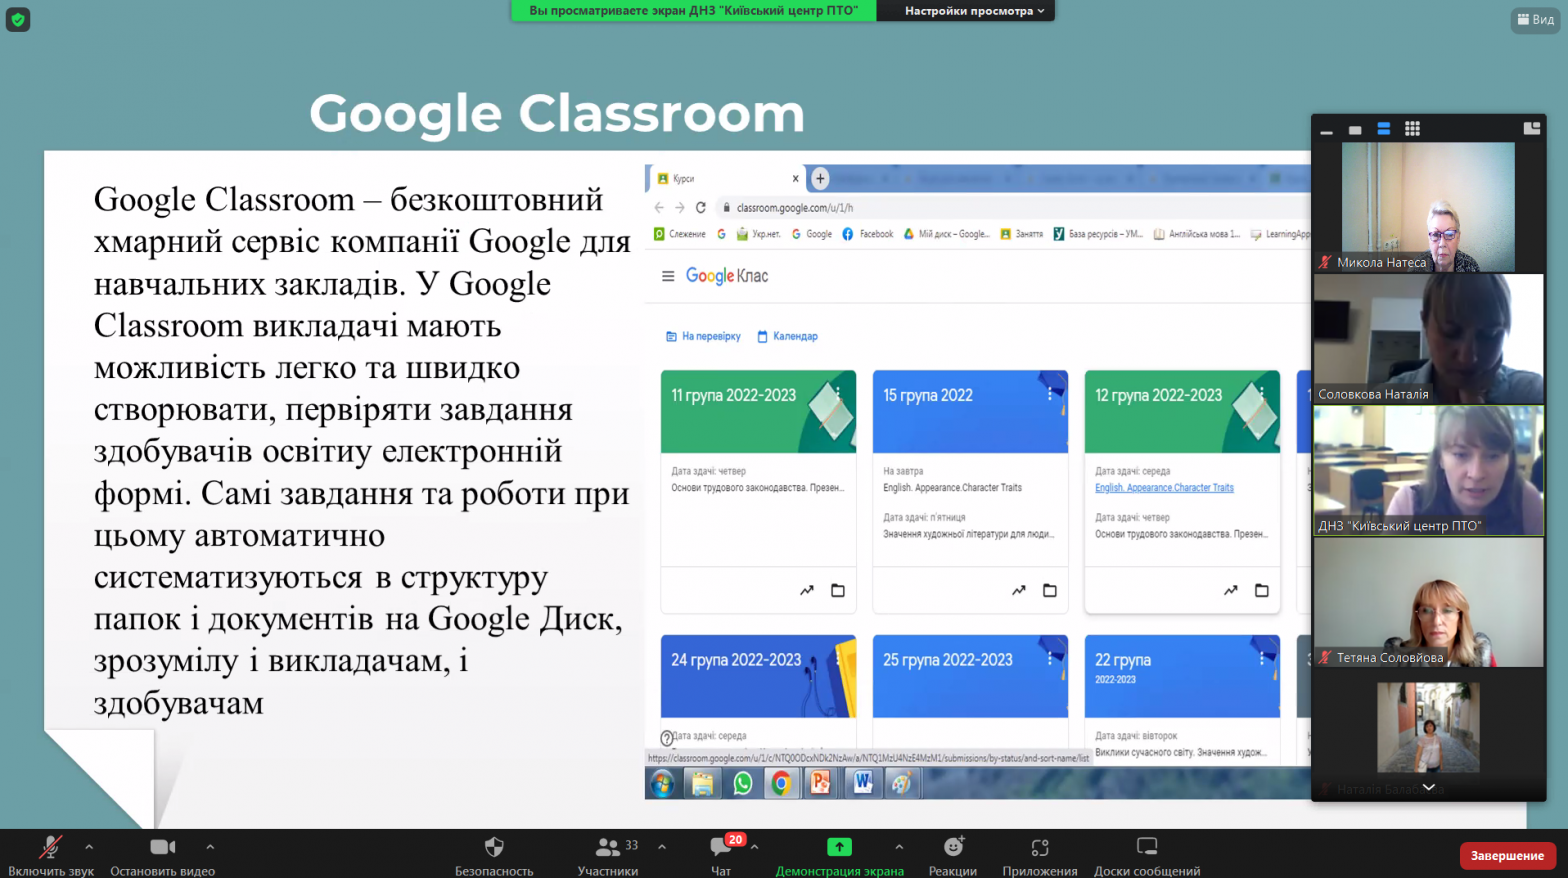Screen dimensions: 1568x878
Task: Select vertical strip thumbnail view
Action: (1384, 129)
